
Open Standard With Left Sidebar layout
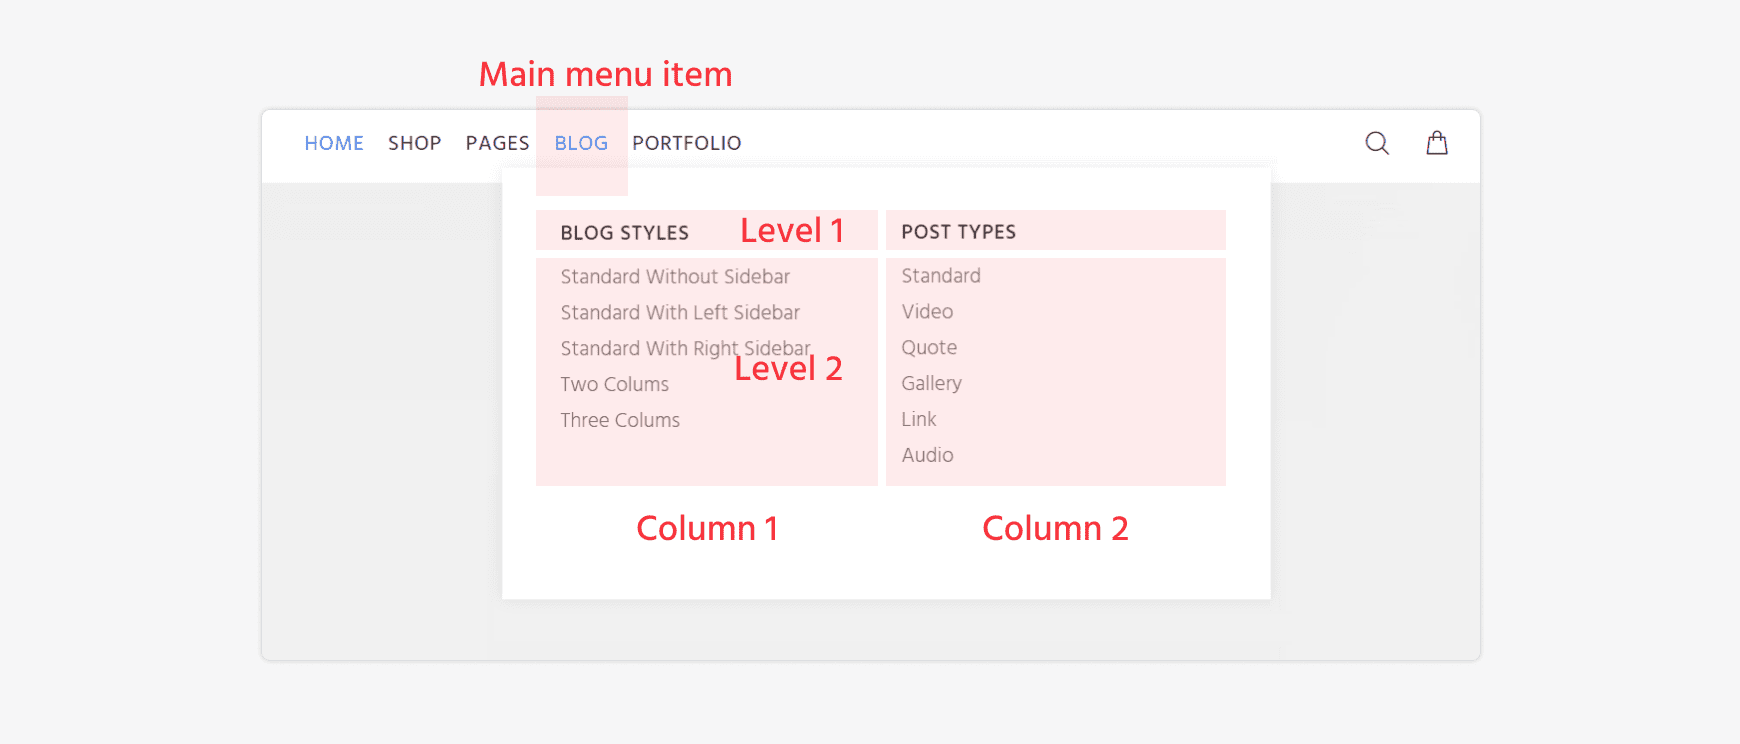679,312
